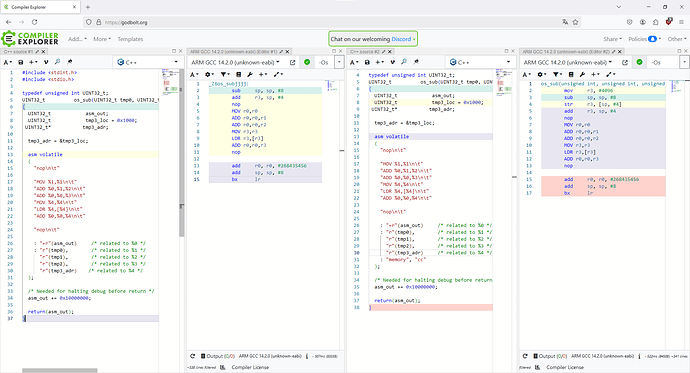Open a new browser tab
Viewport: 690px width, 373px height.
[88, 7]
